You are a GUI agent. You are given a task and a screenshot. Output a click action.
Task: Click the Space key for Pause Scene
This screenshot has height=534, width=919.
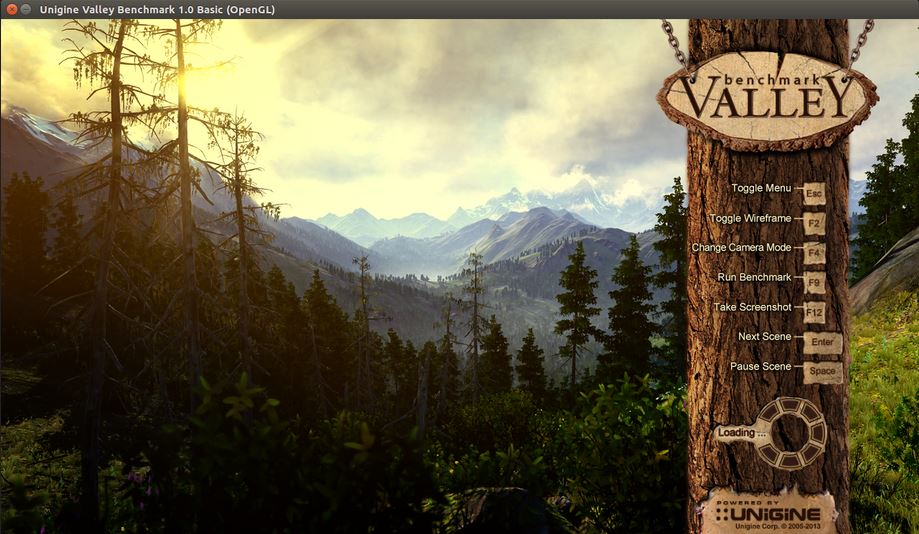(x=822, y=372)
